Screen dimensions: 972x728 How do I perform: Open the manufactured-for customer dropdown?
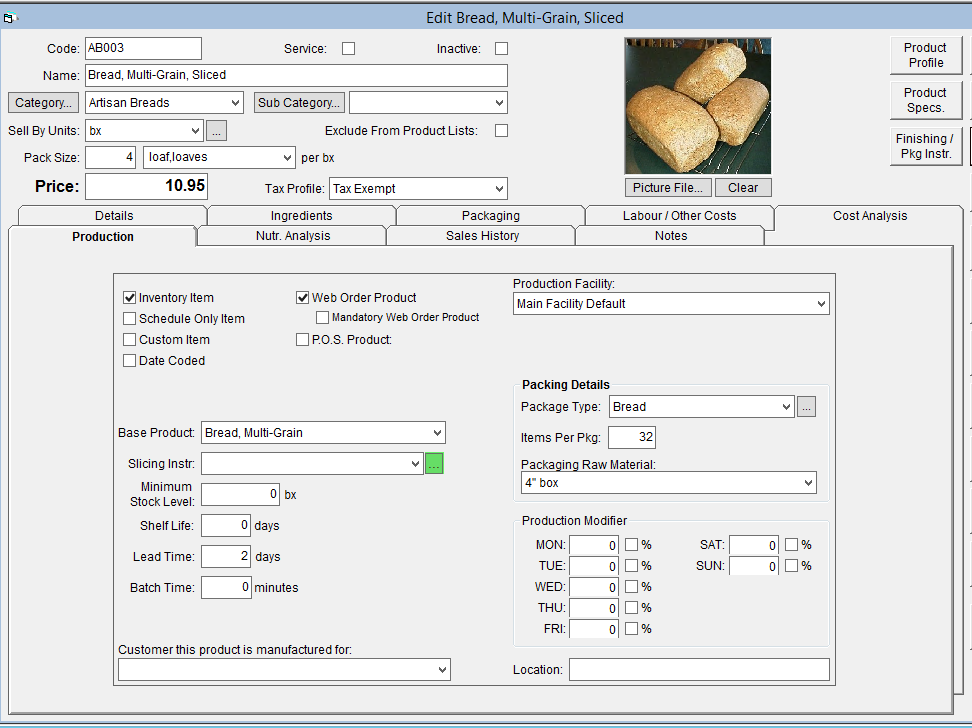(443, 670)
